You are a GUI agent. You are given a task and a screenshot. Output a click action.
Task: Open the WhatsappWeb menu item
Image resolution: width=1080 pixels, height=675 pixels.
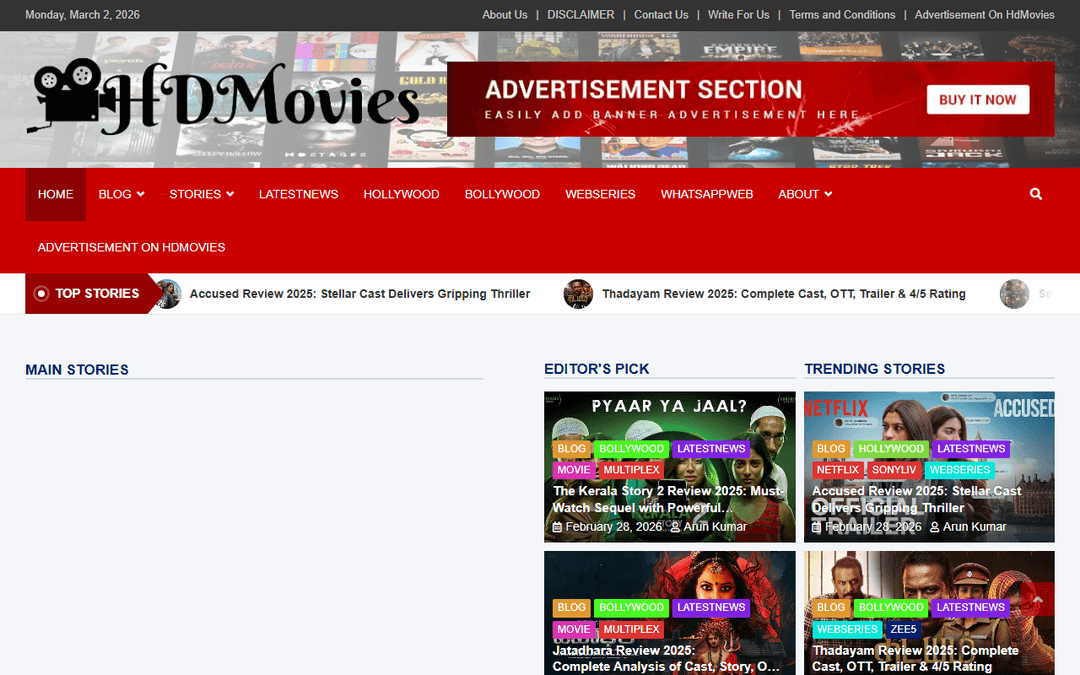point(707,194)
